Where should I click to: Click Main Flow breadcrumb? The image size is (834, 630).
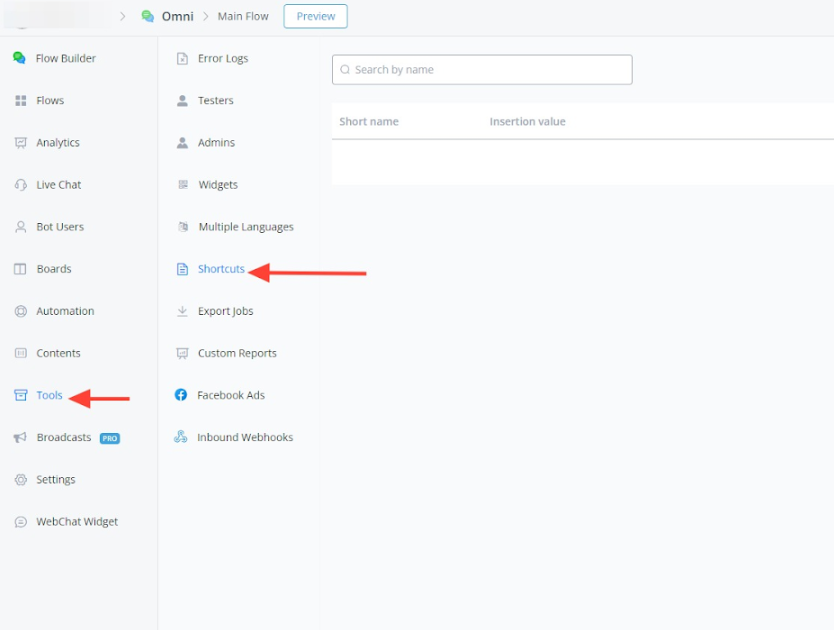244,16
